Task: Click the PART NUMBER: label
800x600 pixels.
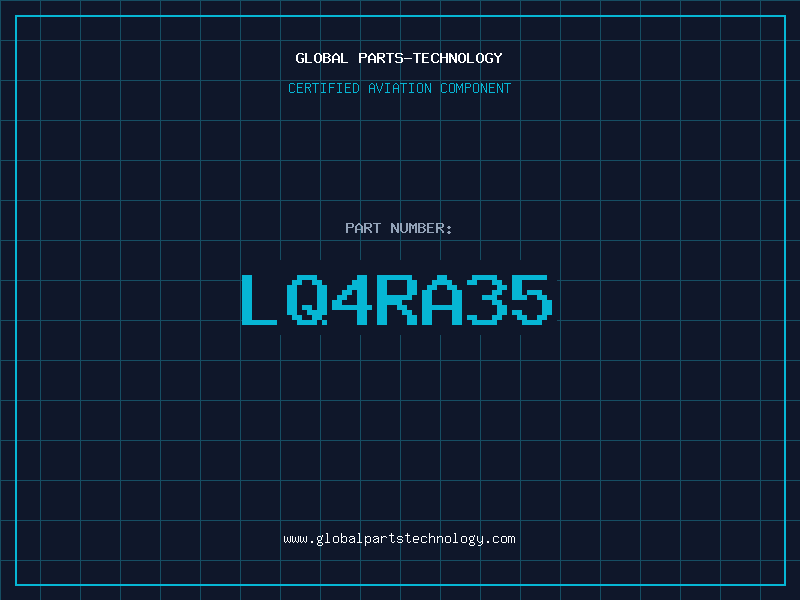Action: pyautogui.click(x=399, y=228)
